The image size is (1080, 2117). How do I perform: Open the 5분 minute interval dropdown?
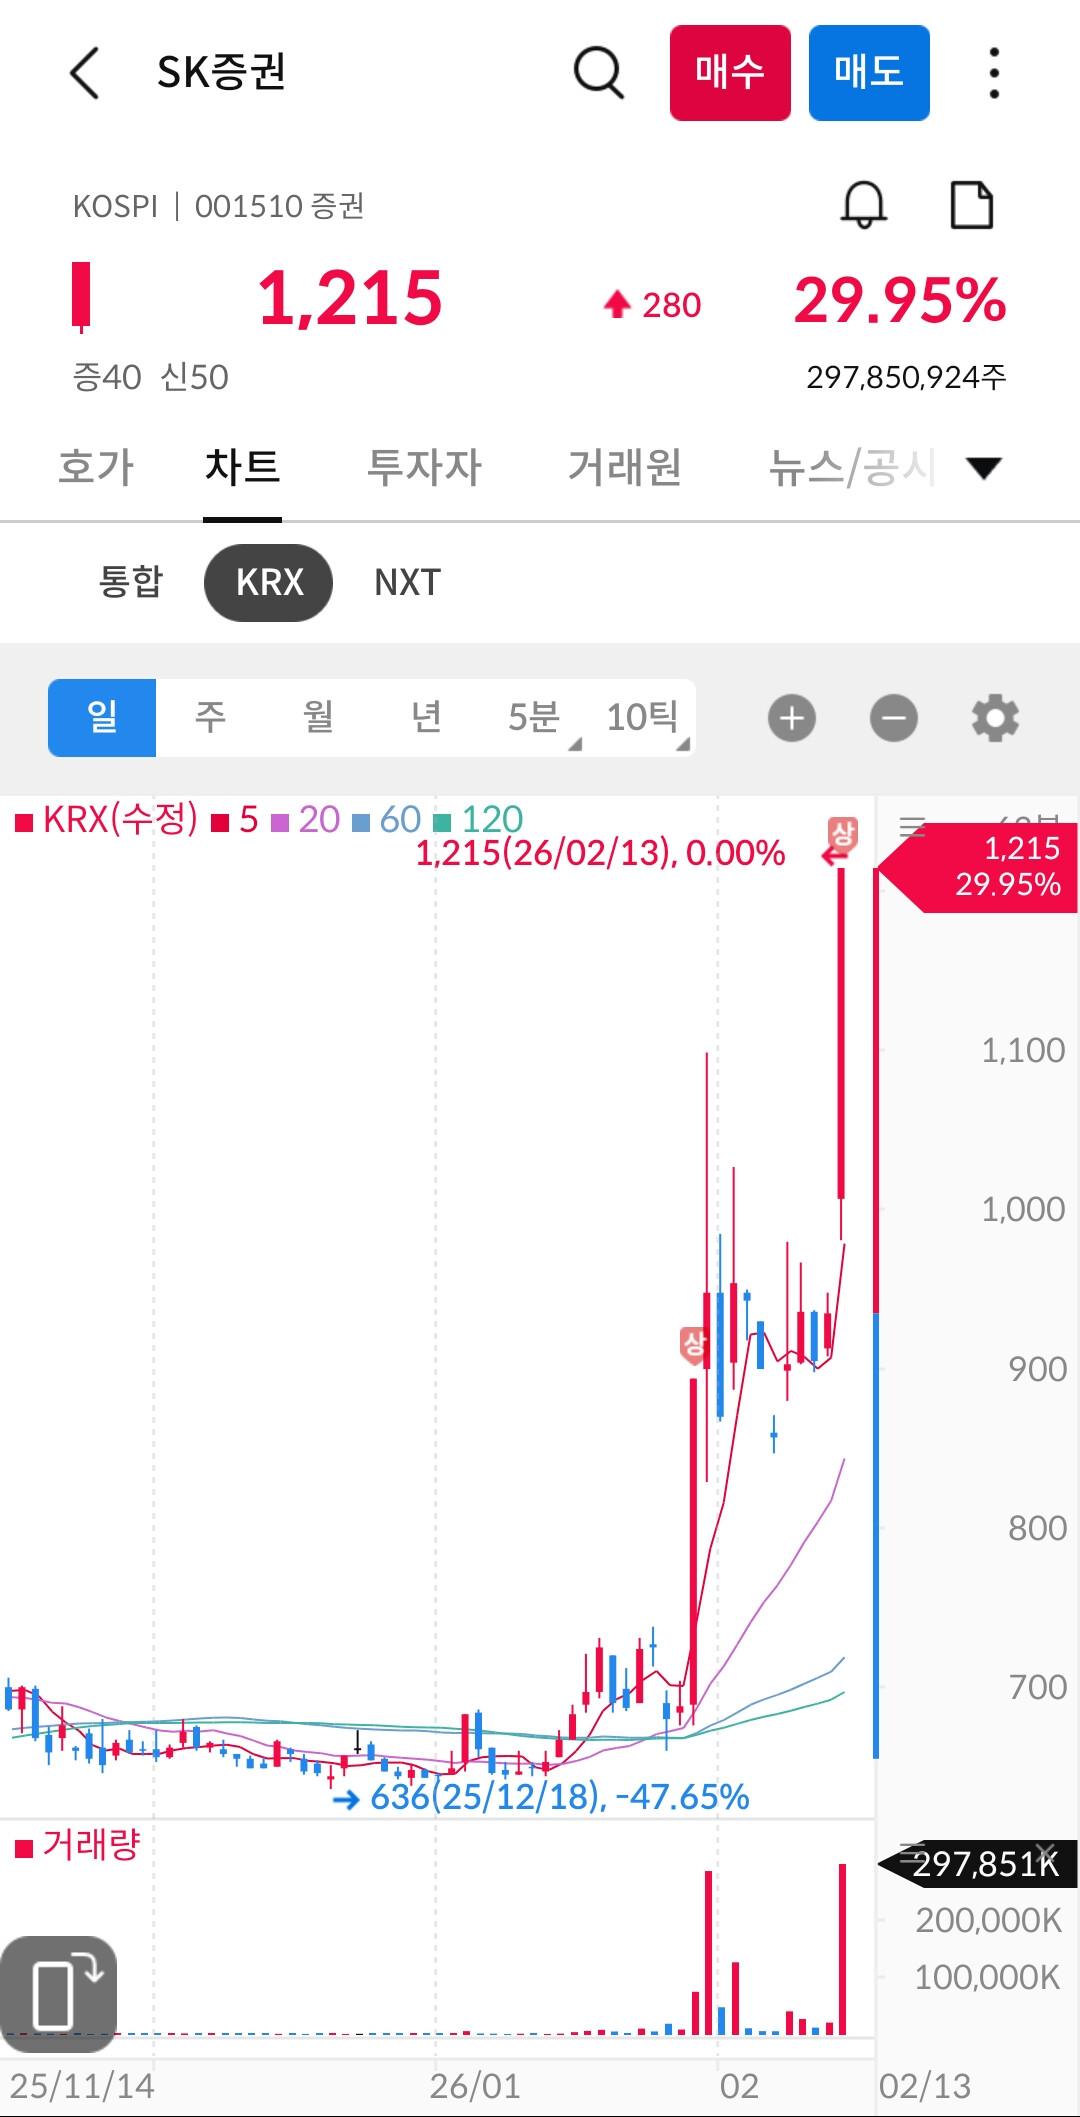coord(538,718)
